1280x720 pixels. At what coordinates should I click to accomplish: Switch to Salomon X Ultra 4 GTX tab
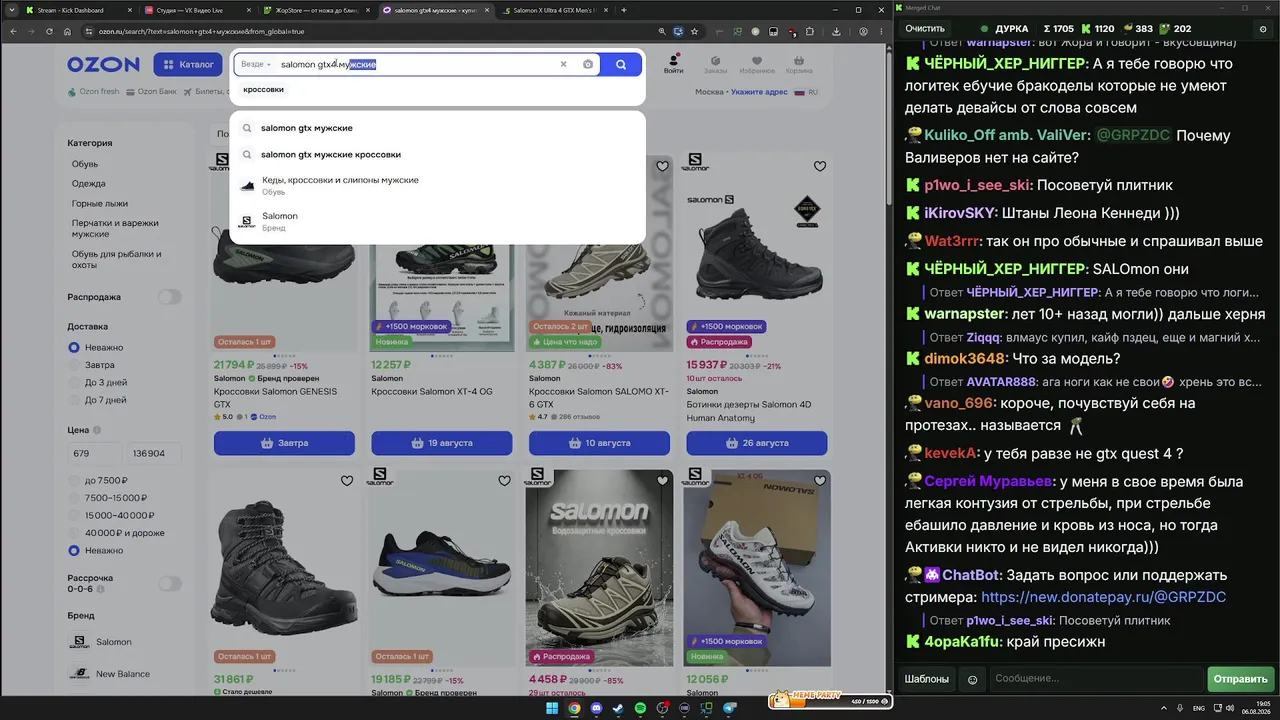click(x=553, y=10)
